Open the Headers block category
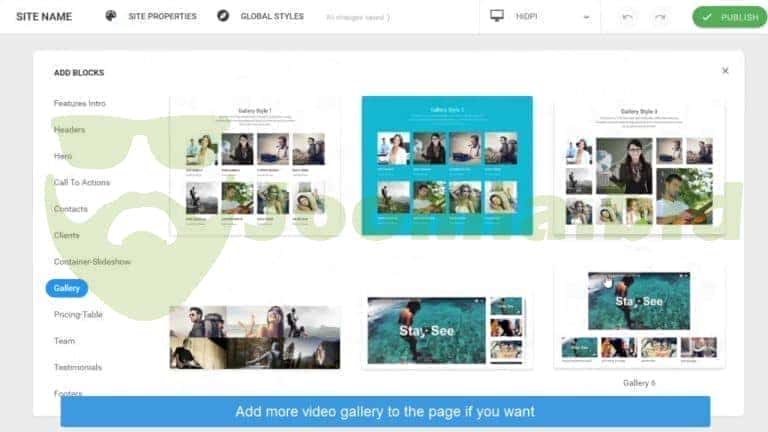The image size is (768, 432). pos(69,130)
